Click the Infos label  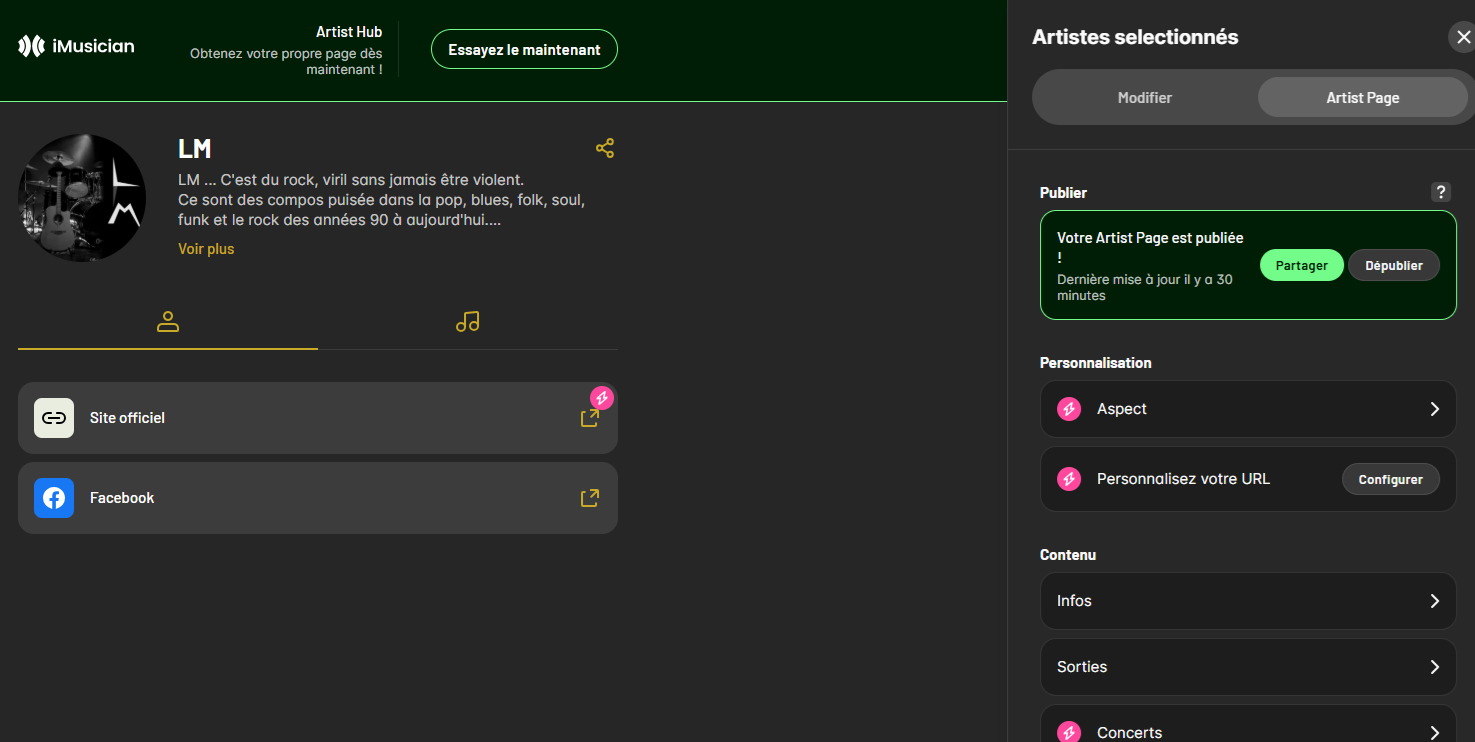pos(1074,601)
